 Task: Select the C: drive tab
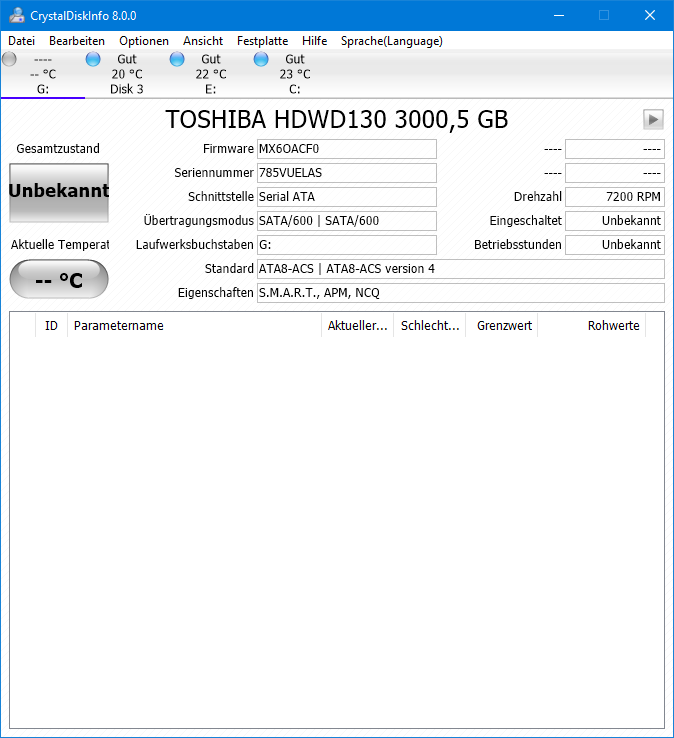coord(294,74)
